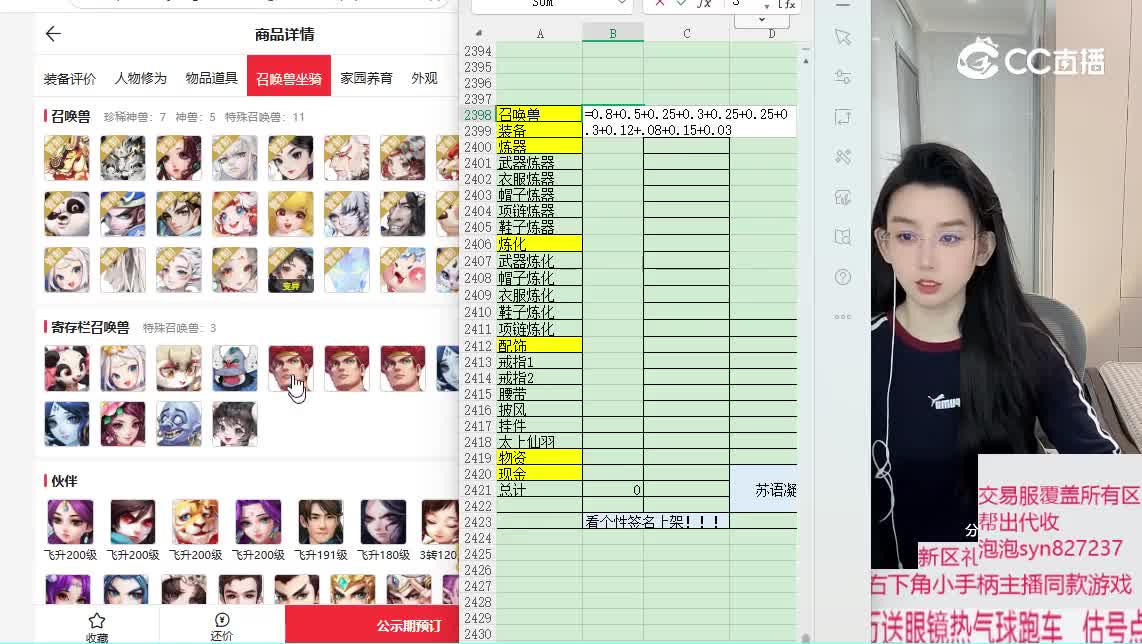Click the 戒指1 cell

[539, 362]
